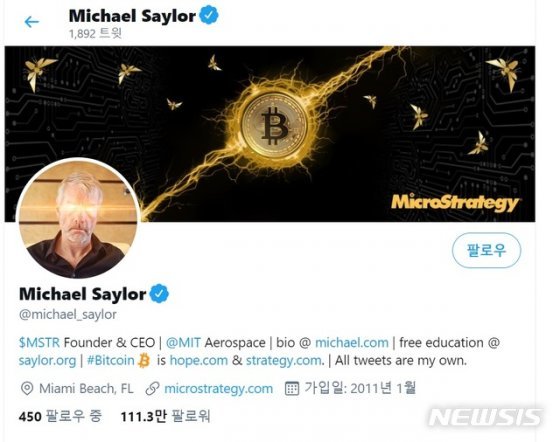This screenshot has height=442, width=560.
Task: Click the calendar join date icon
Action: pyautogui.click(x=291, y=388)
